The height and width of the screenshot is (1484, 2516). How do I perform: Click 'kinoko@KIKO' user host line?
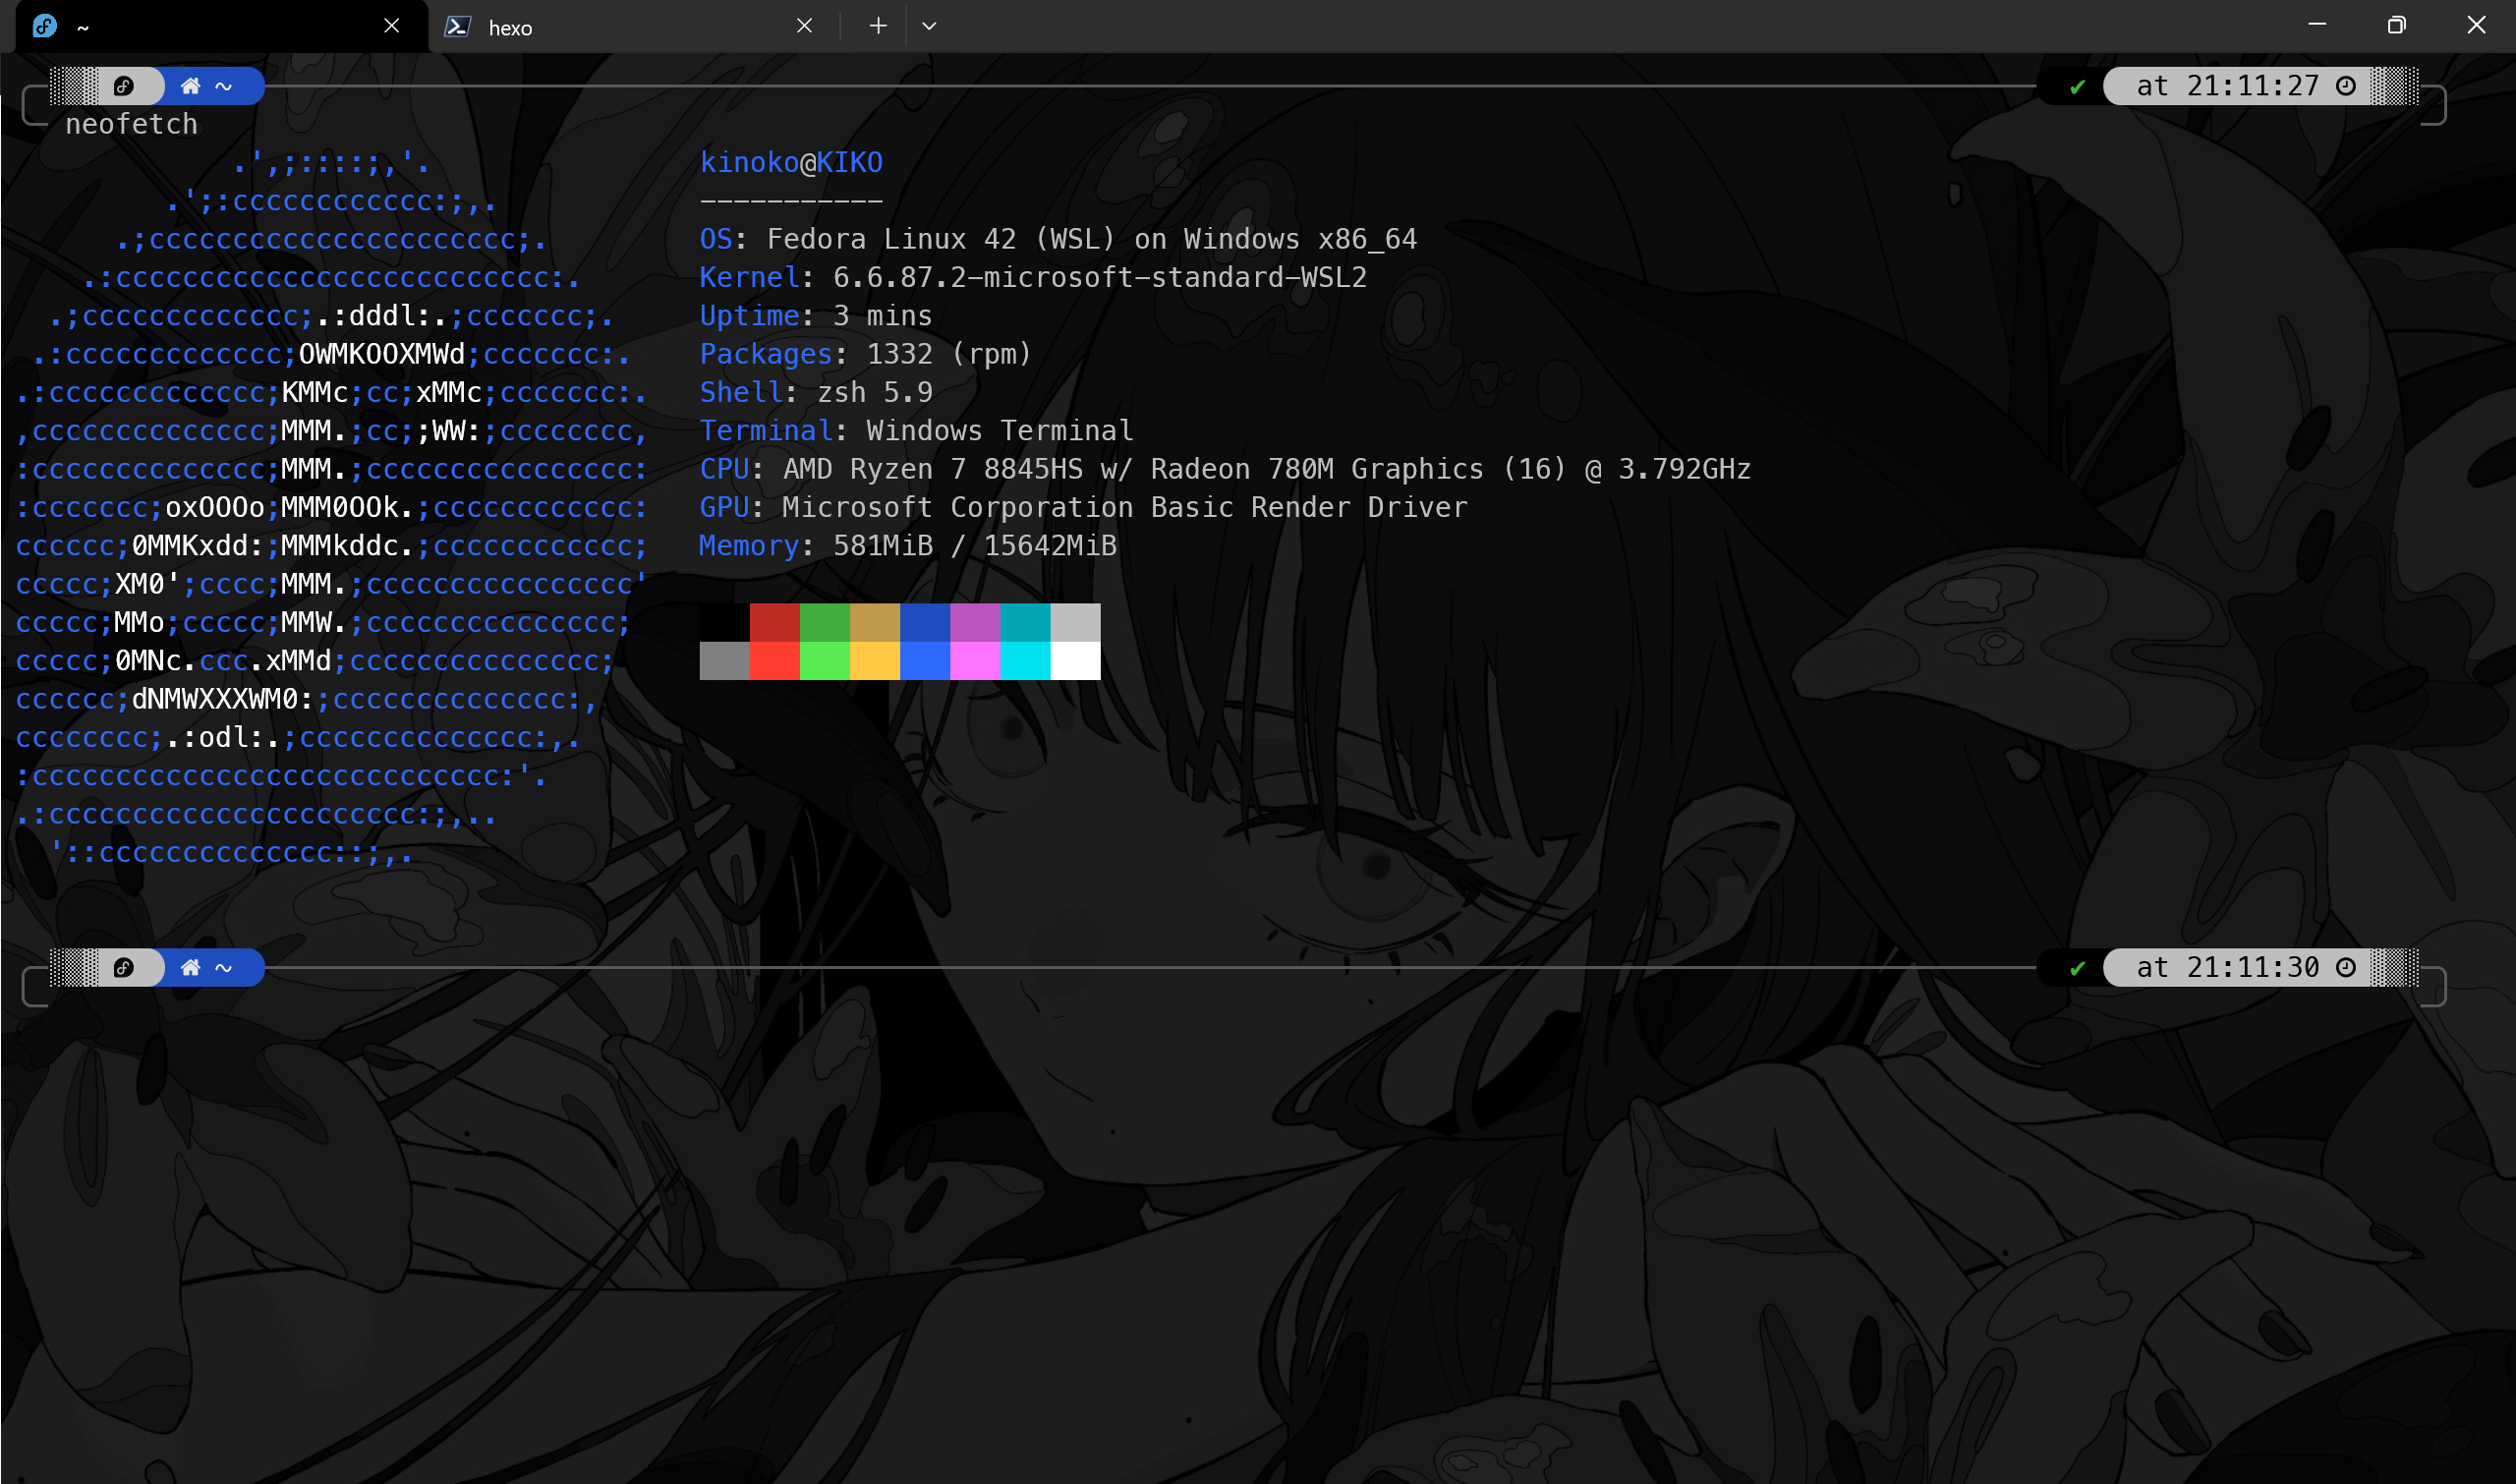pyautogui.click(x=791, y=162)
